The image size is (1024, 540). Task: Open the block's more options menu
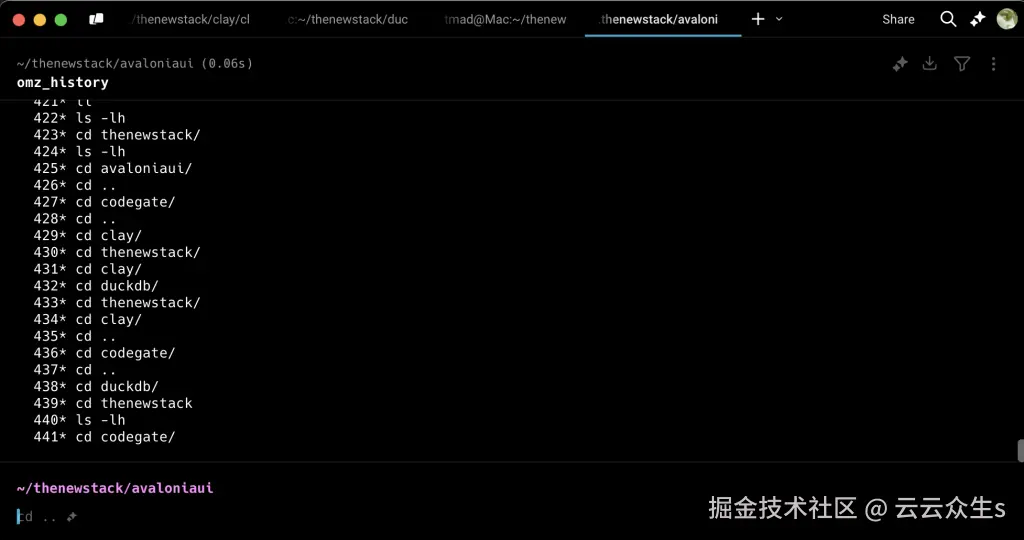993,63
